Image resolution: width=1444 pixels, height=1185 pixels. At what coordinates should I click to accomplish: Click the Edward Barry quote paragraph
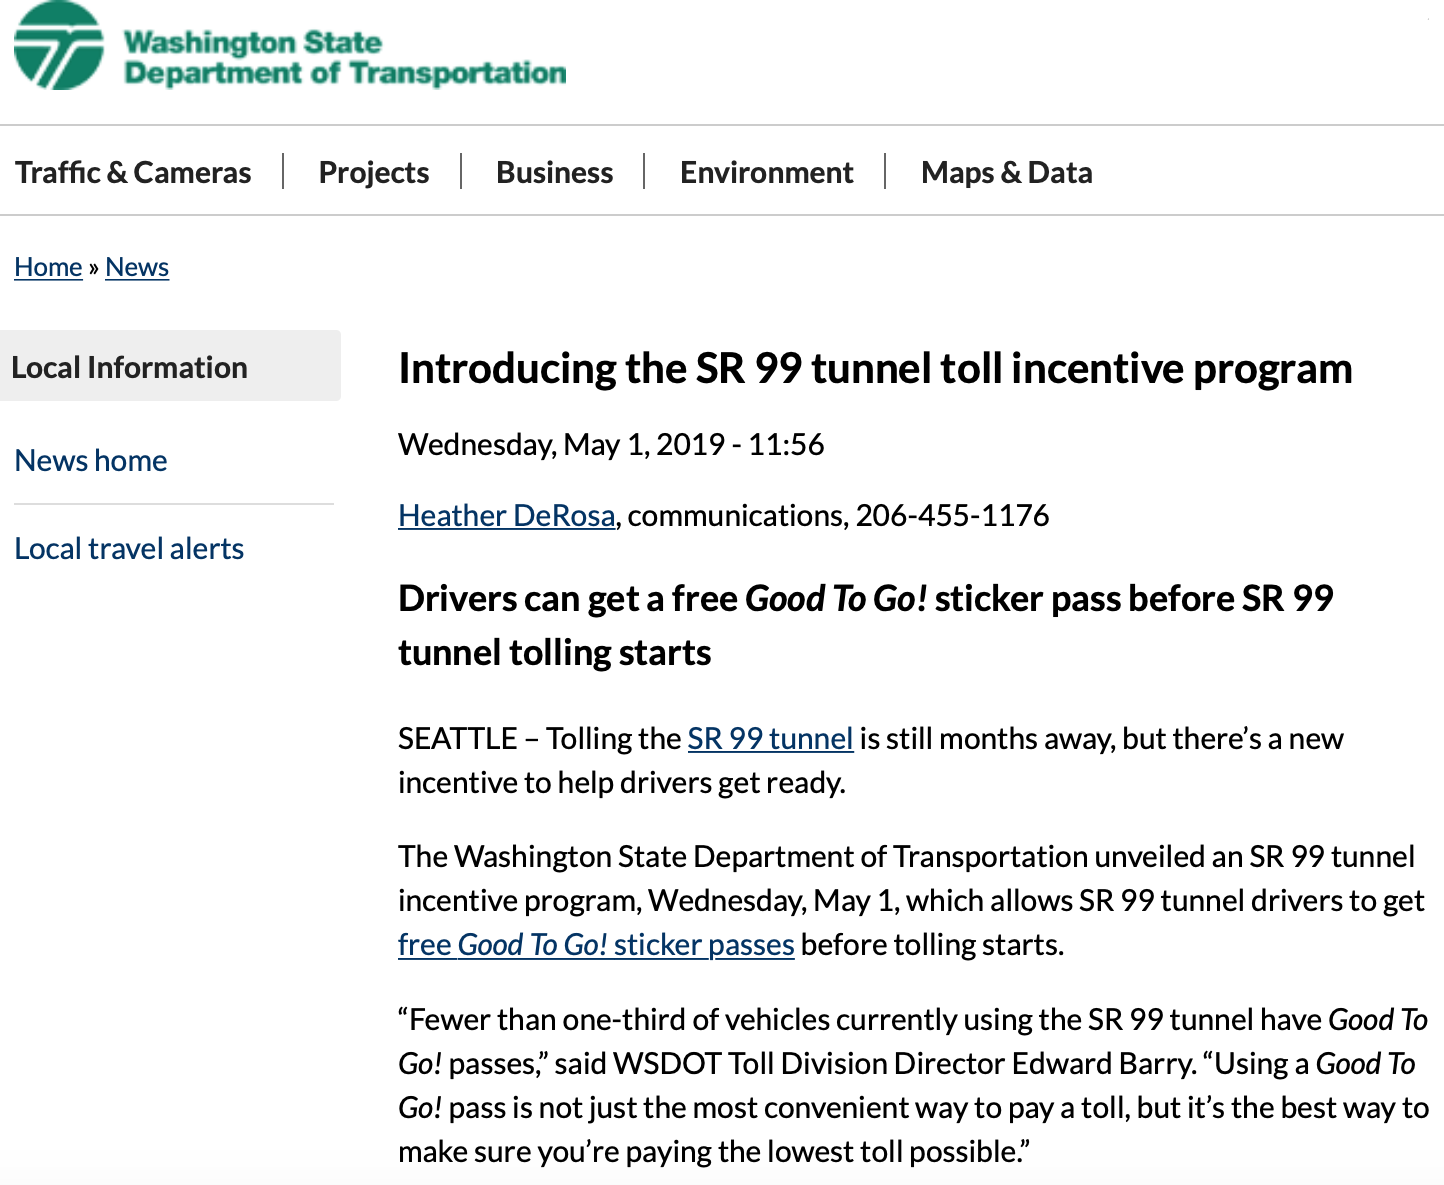pyautogui.click(x=912, y=1085)
